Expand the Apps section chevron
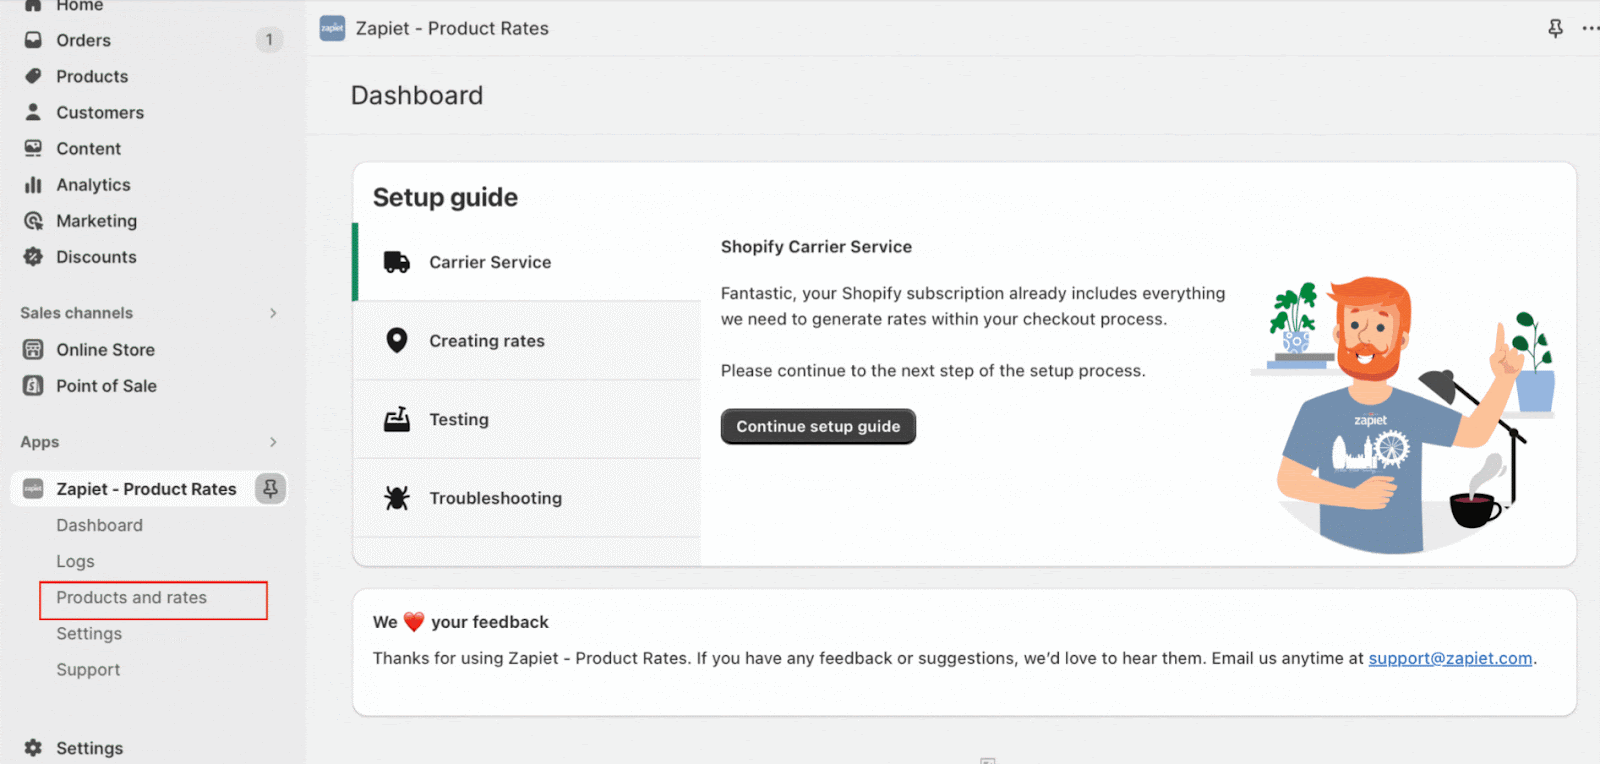Viewport: 1600px width, 764px height. 273,442
